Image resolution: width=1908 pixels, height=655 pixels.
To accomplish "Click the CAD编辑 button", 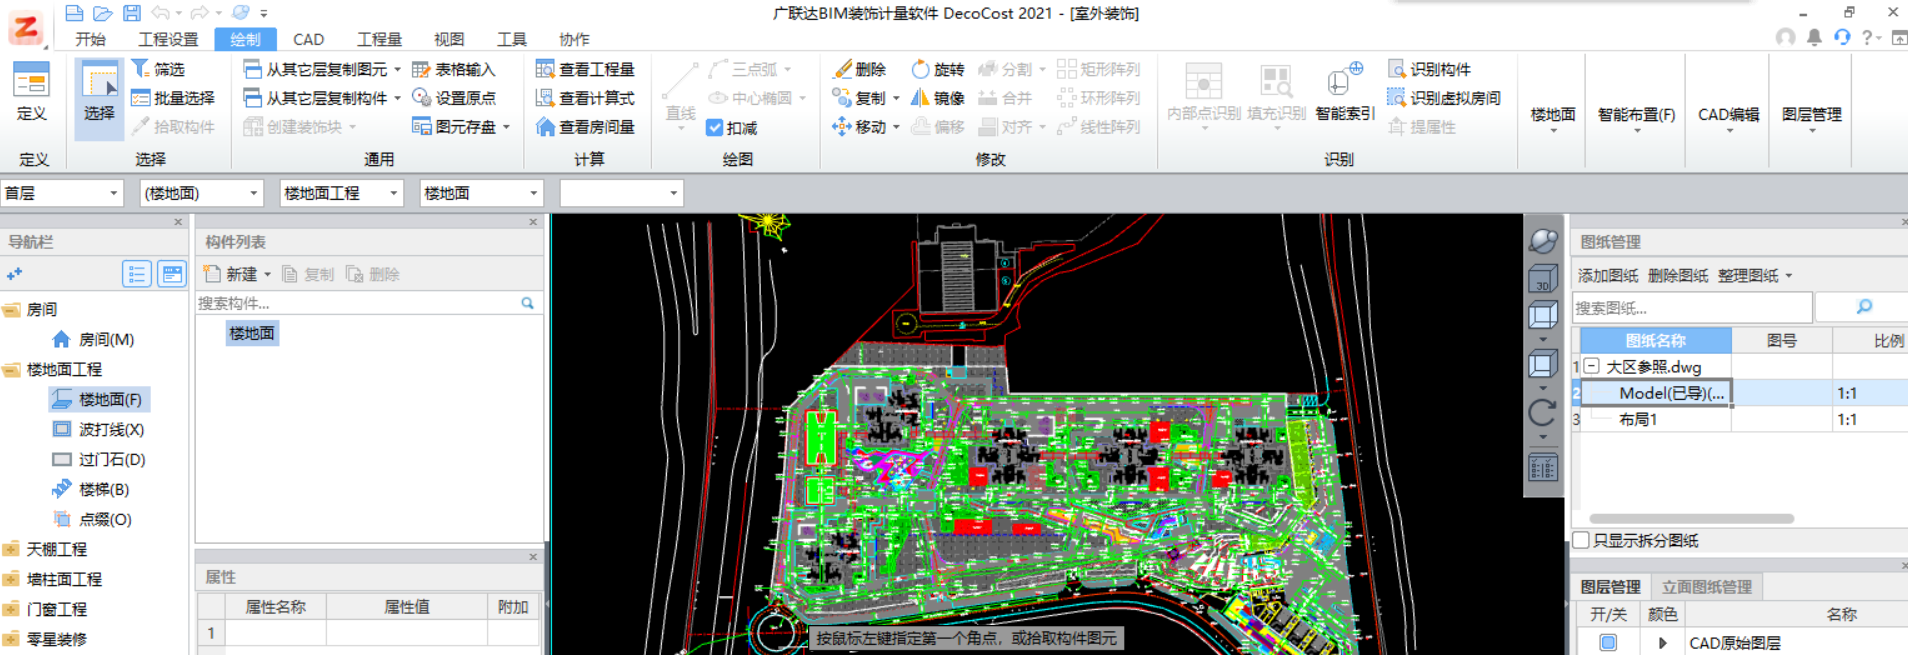I will 1728,114.
